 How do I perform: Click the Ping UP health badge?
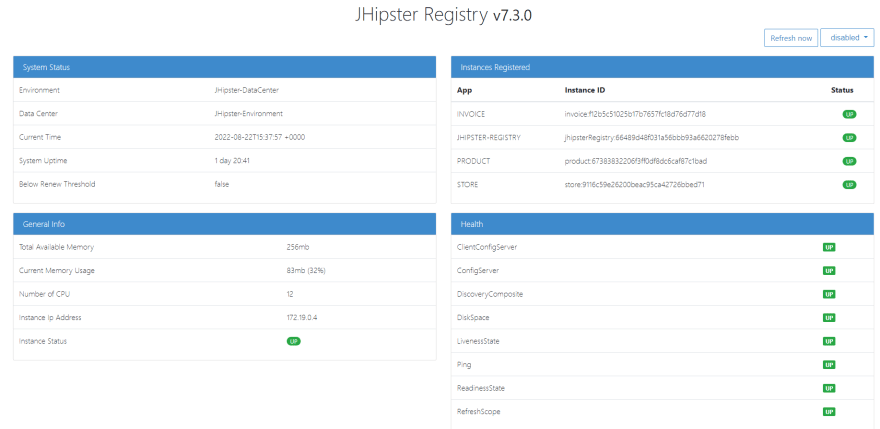(829, 365)
